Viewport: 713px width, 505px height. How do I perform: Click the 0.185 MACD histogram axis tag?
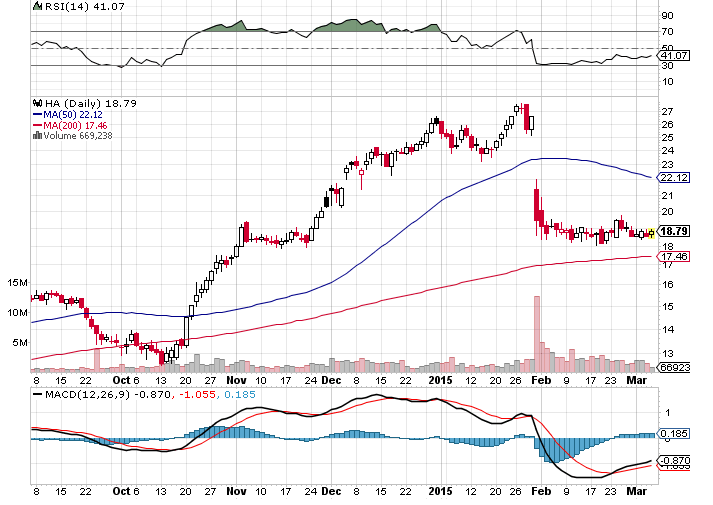point(673,433)
